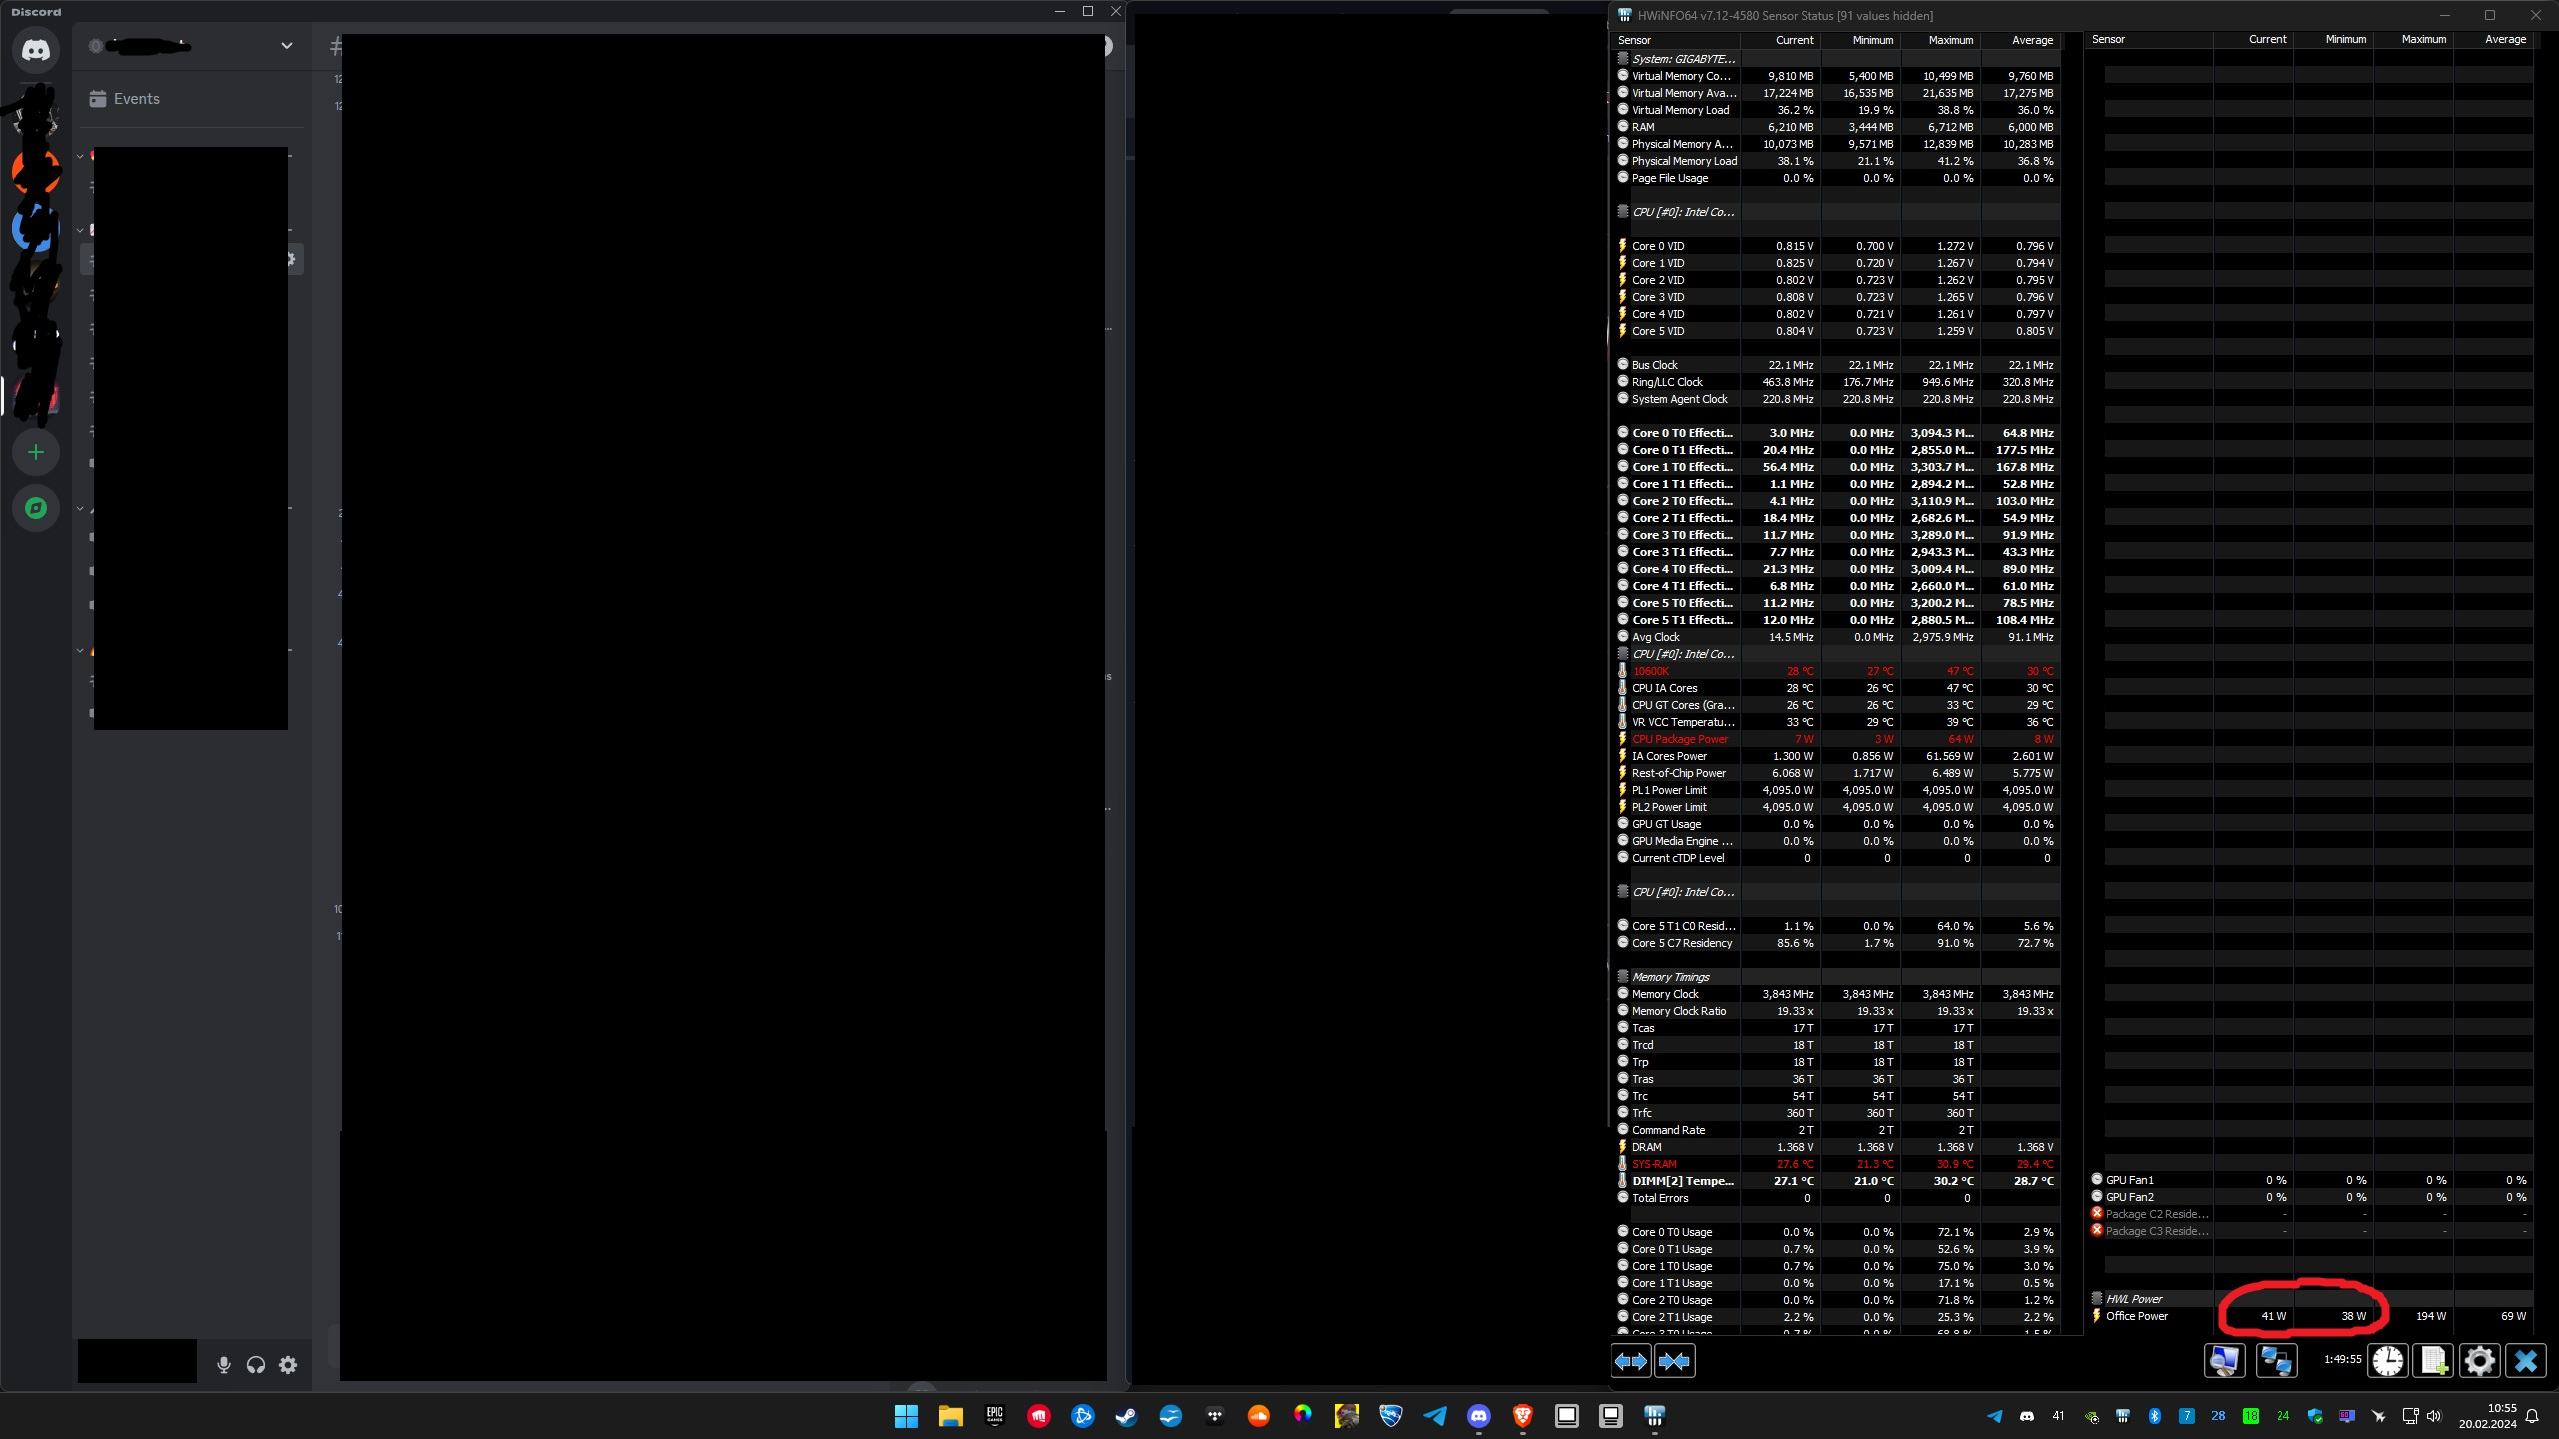Select Memory Timings group header
The width and height of the screenshot is (2559, 1439).
tap(1836, 977)
